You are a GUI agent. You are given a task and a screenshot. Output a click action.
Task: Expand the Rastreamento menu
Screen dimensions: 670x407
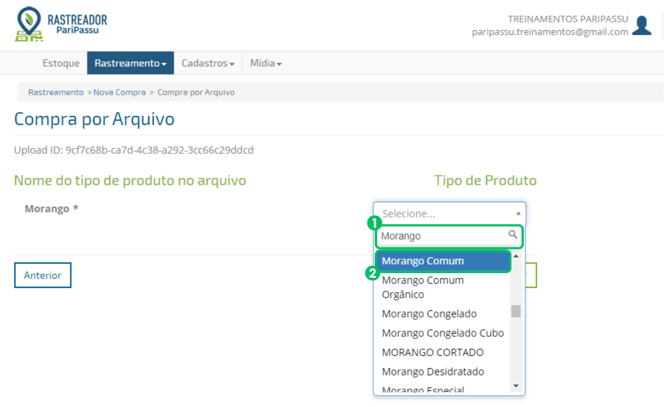[x=130, y=64]
